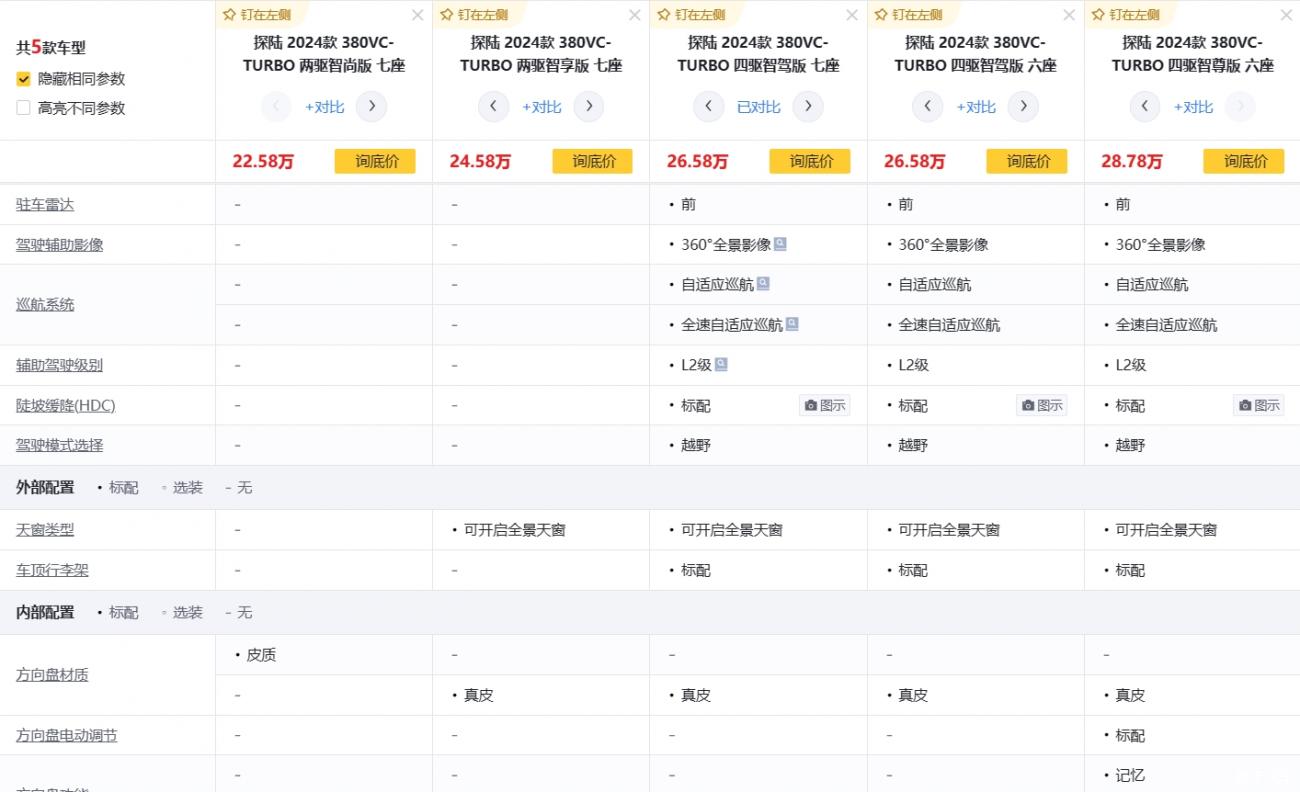1300x792 pixels.
Task: Pin the 四驱智驾版 七座 column to the left
Action: 692,15
